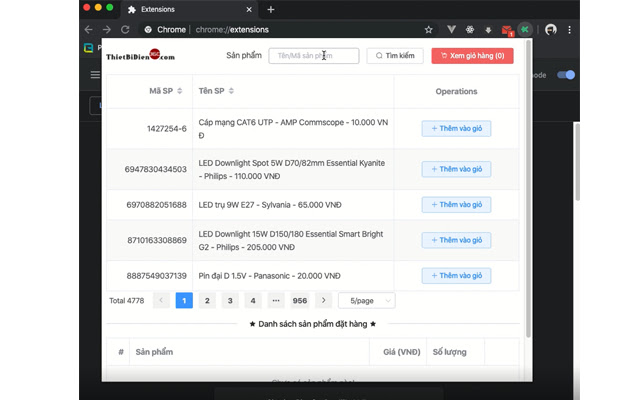Open the Chrome profile avatar
Image resolution: width=640 pixels, height=400 pixels.
pos(551,29)
